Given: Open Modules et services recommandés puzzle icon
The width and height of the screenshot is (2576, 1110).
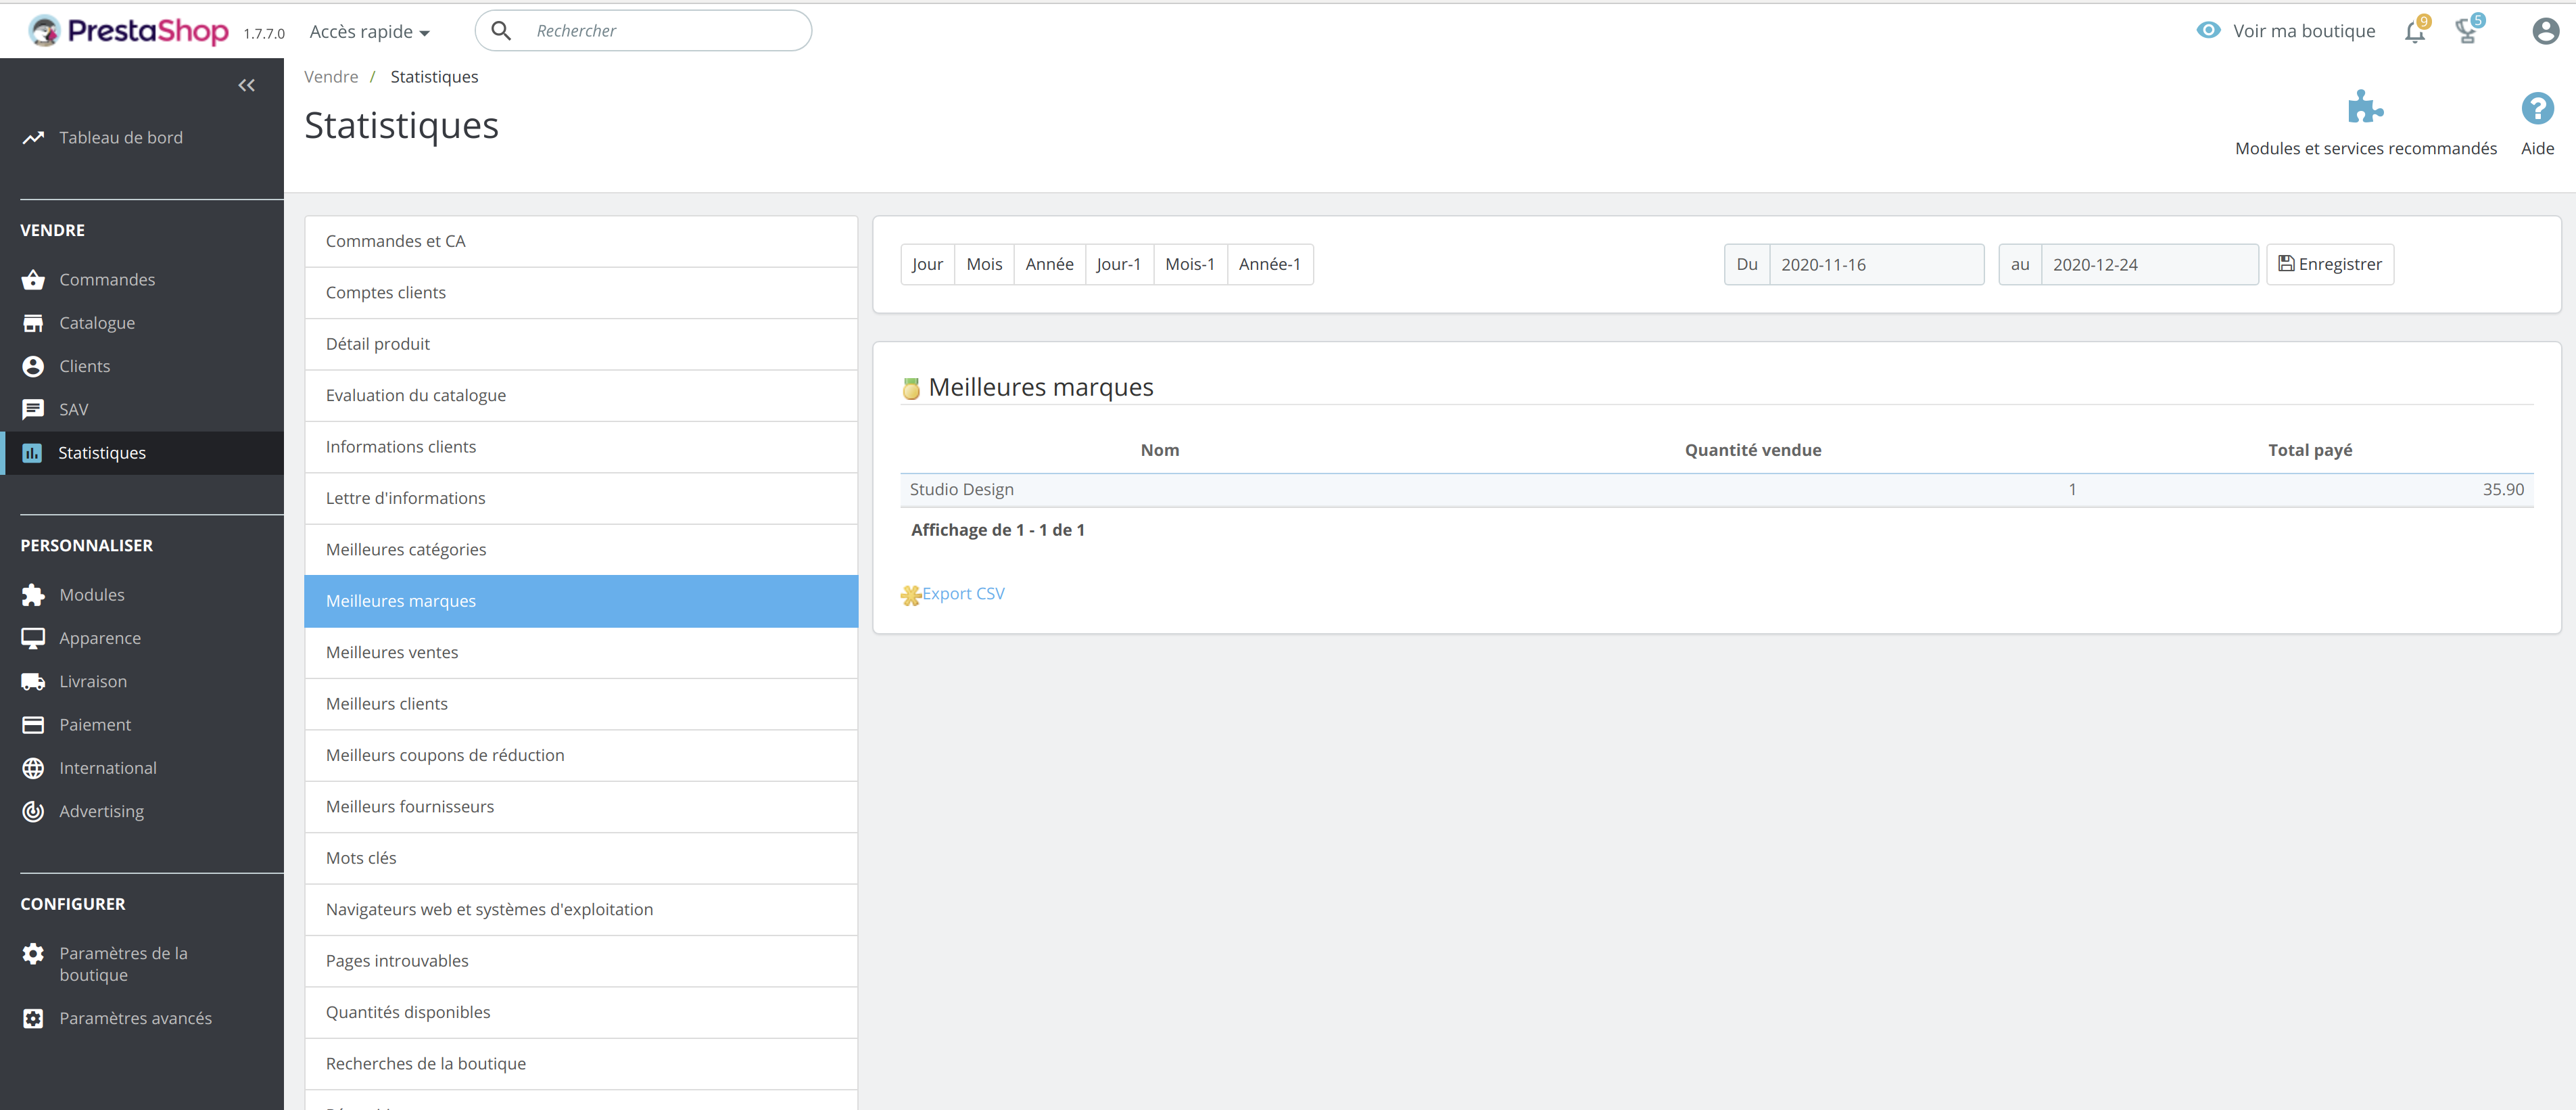Looking at the screenshot, I should pyautogui.click(x=2364, y=108).
